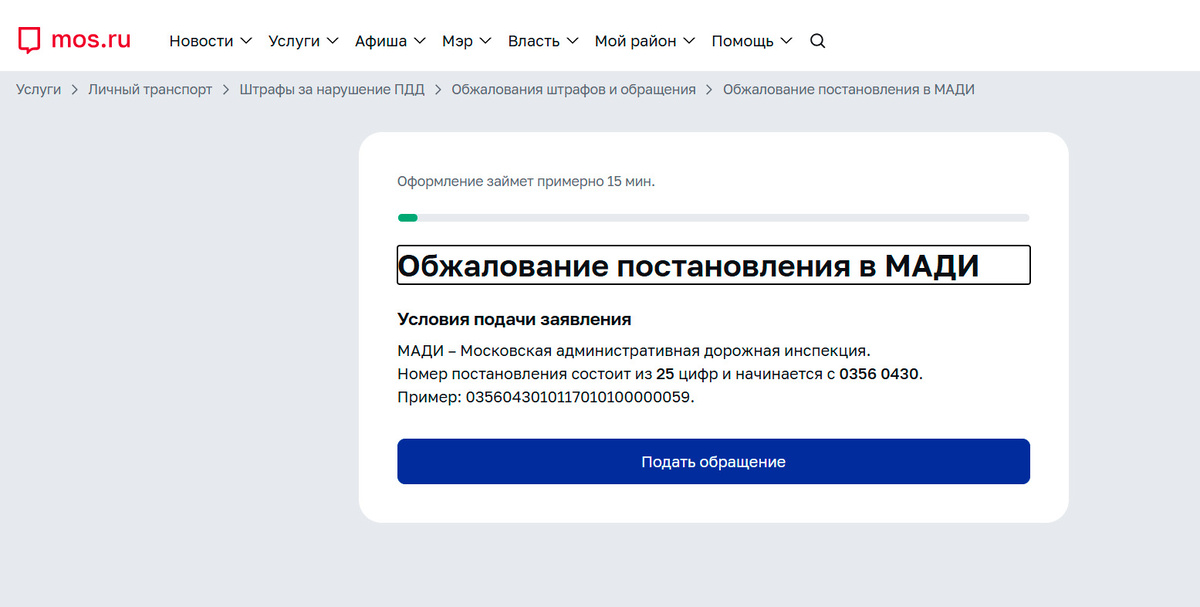The image size is (1200, 607).
Task: Open the Афиша menu
Action: (x=390, y=41)
